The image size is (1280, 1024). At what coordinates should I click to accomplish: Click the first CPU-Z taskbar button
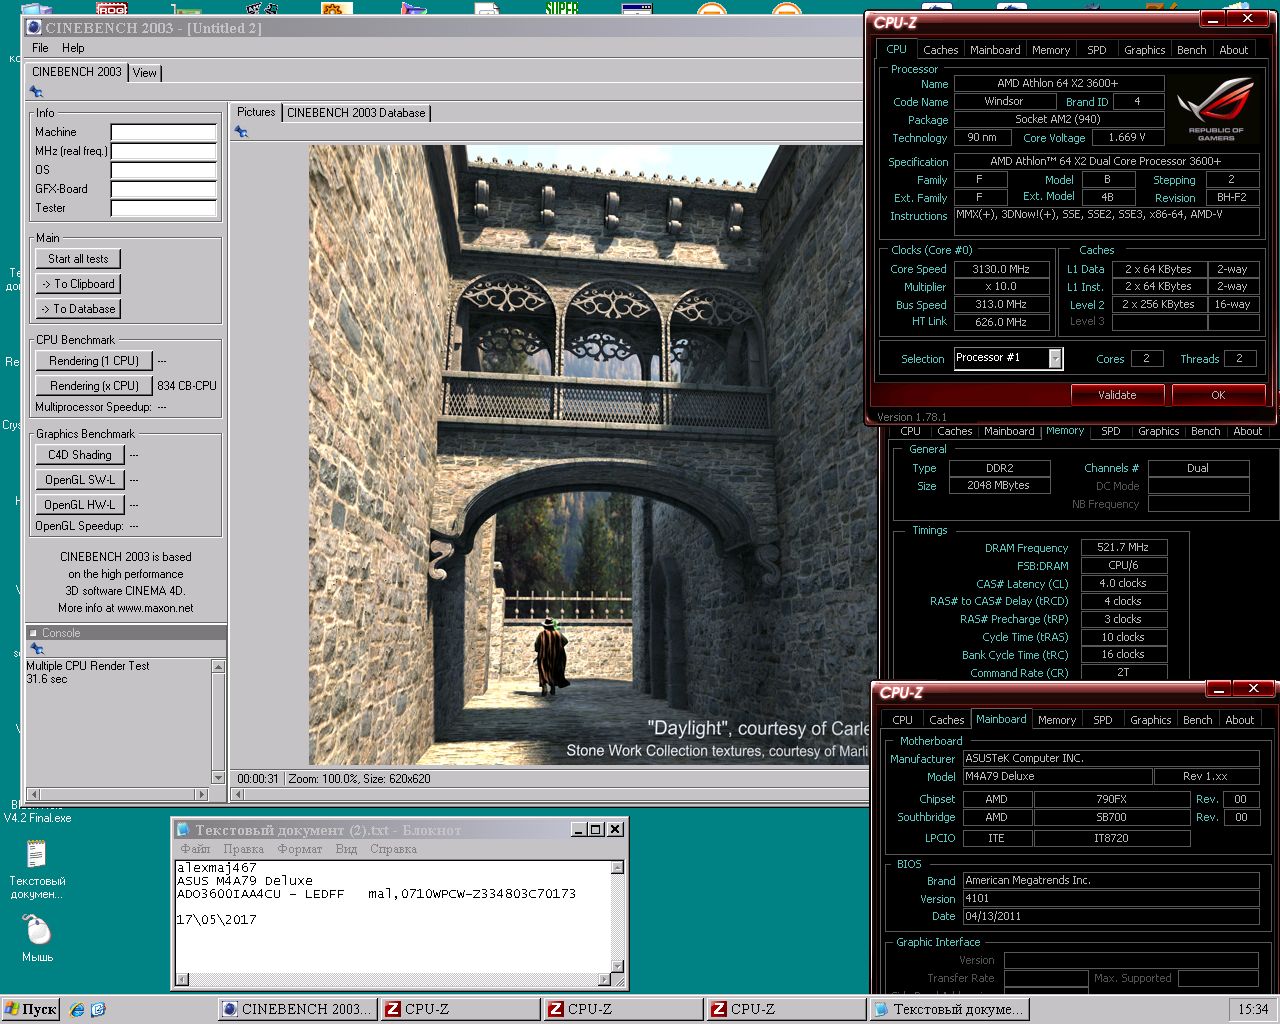point(461,1009)
